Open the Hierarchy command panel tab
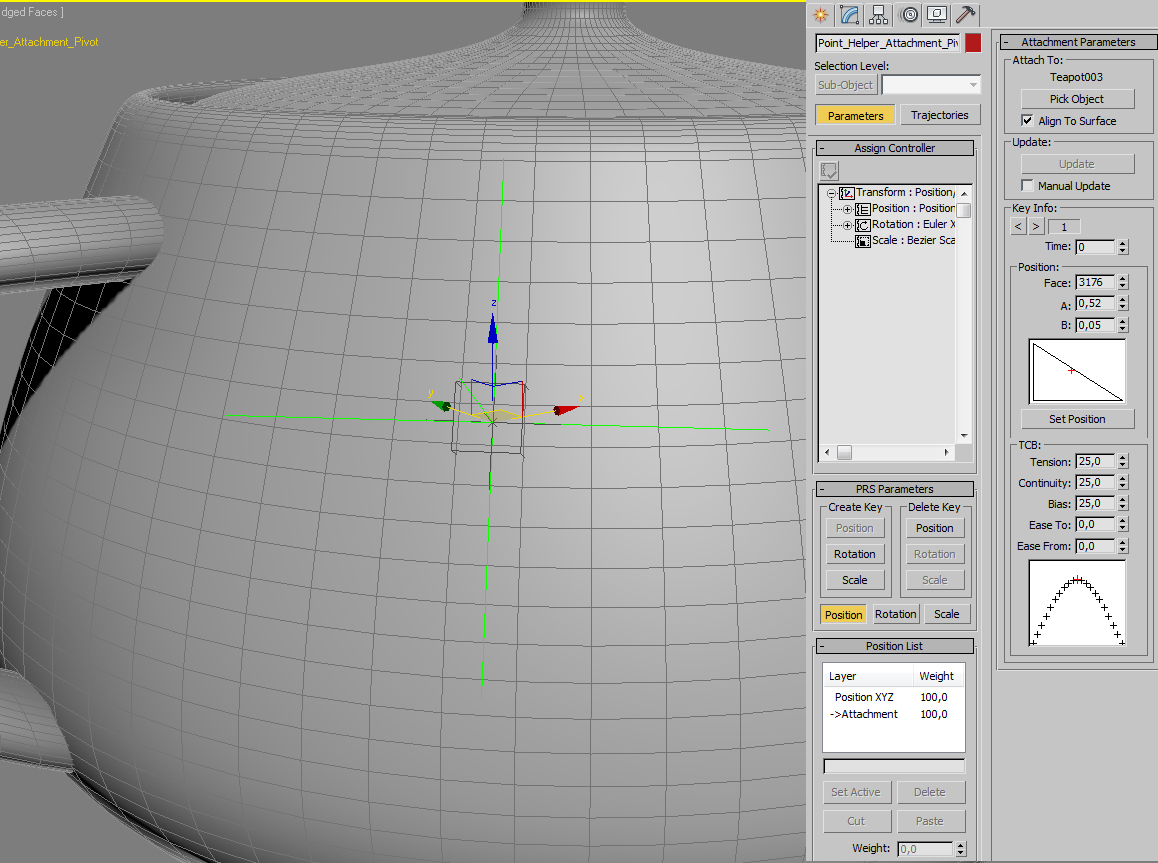 pos(879,14)
